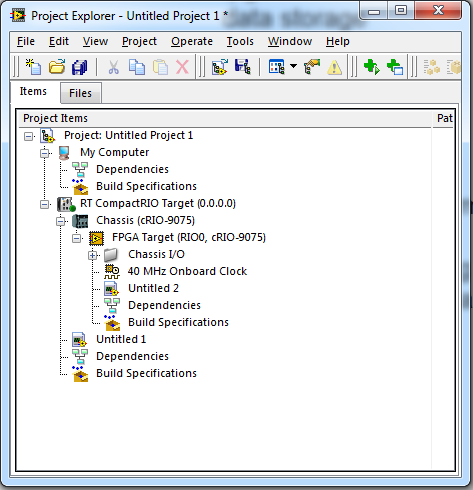
Task: Click the Filter View toolbar icon
Action: [x=277, y=67]
